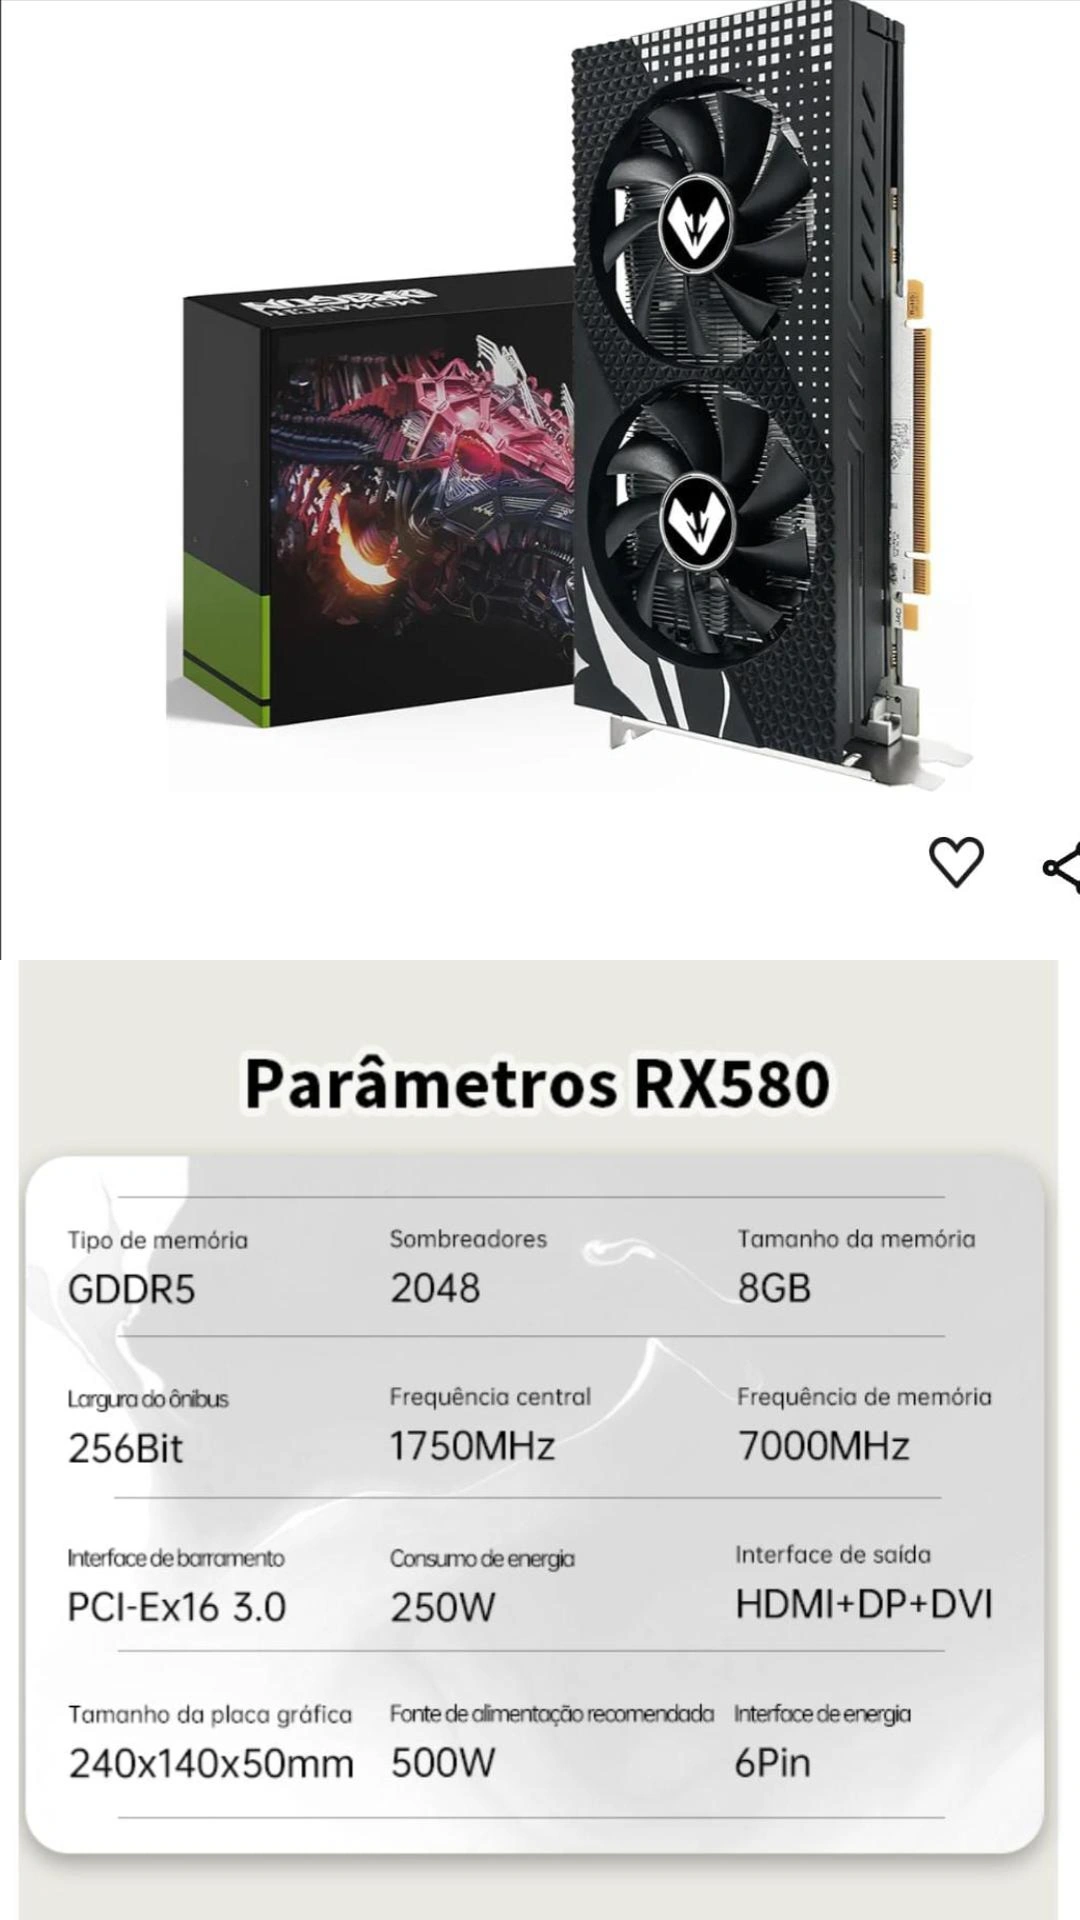1080x1920 pixels.
Task: Select the 8GB memory size value
Action: coord(774,1288)
